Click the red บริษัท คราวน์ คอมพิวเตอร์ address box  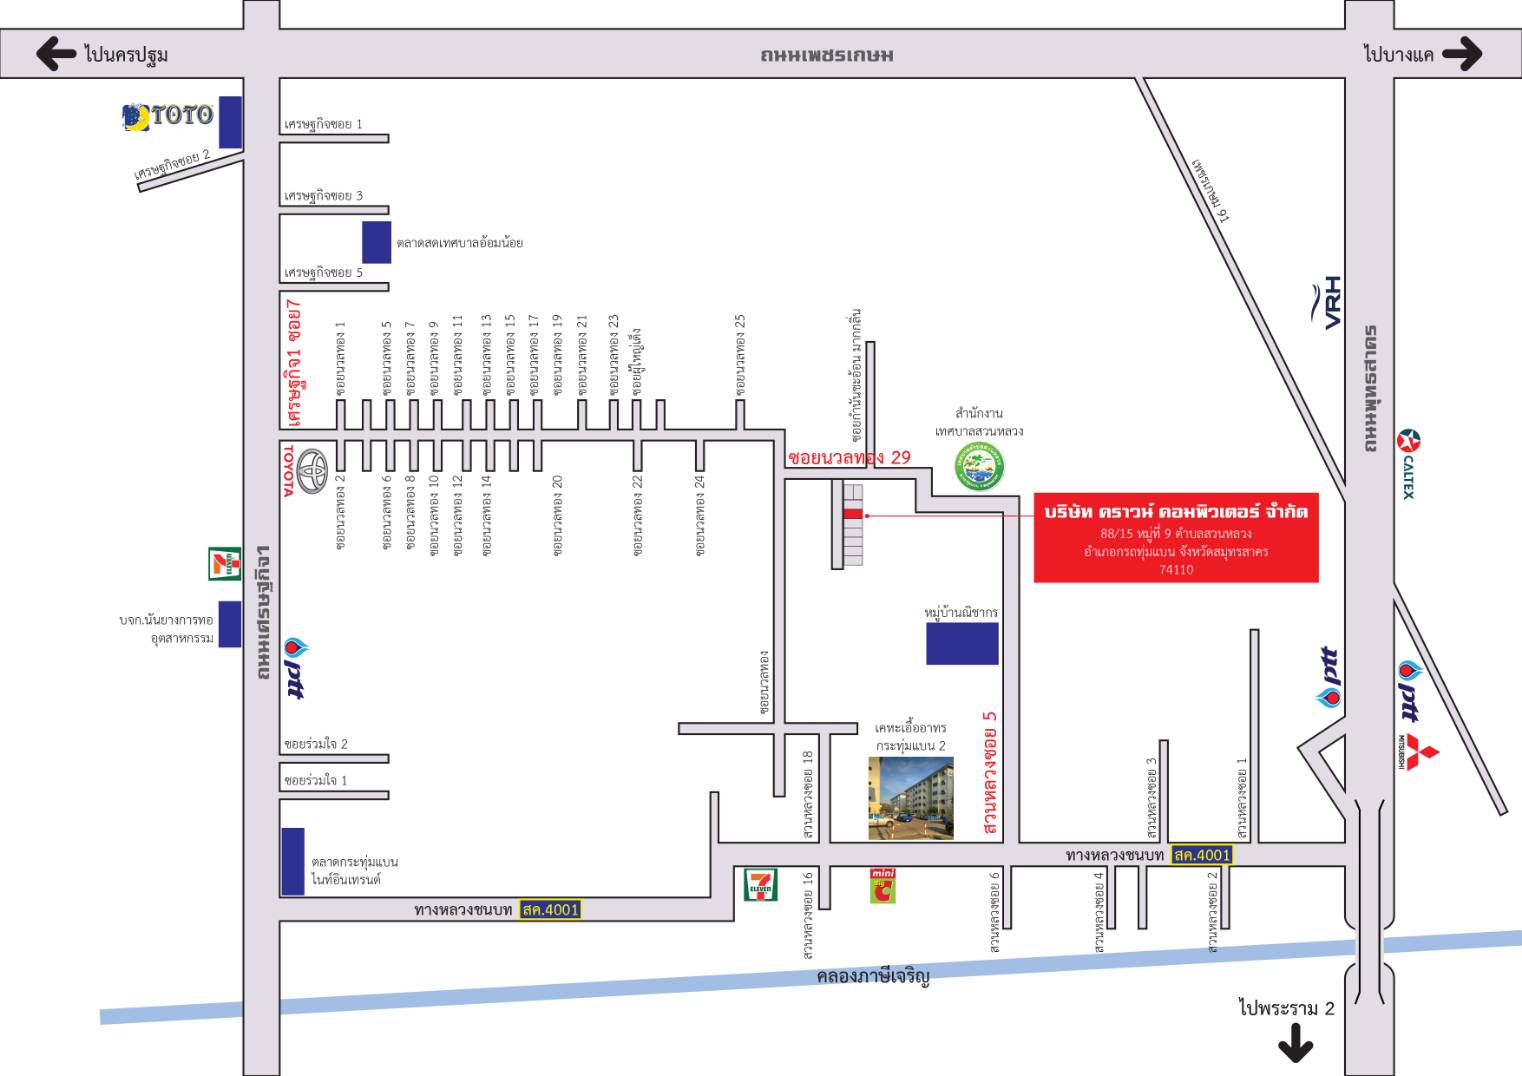pos(1176,537)
